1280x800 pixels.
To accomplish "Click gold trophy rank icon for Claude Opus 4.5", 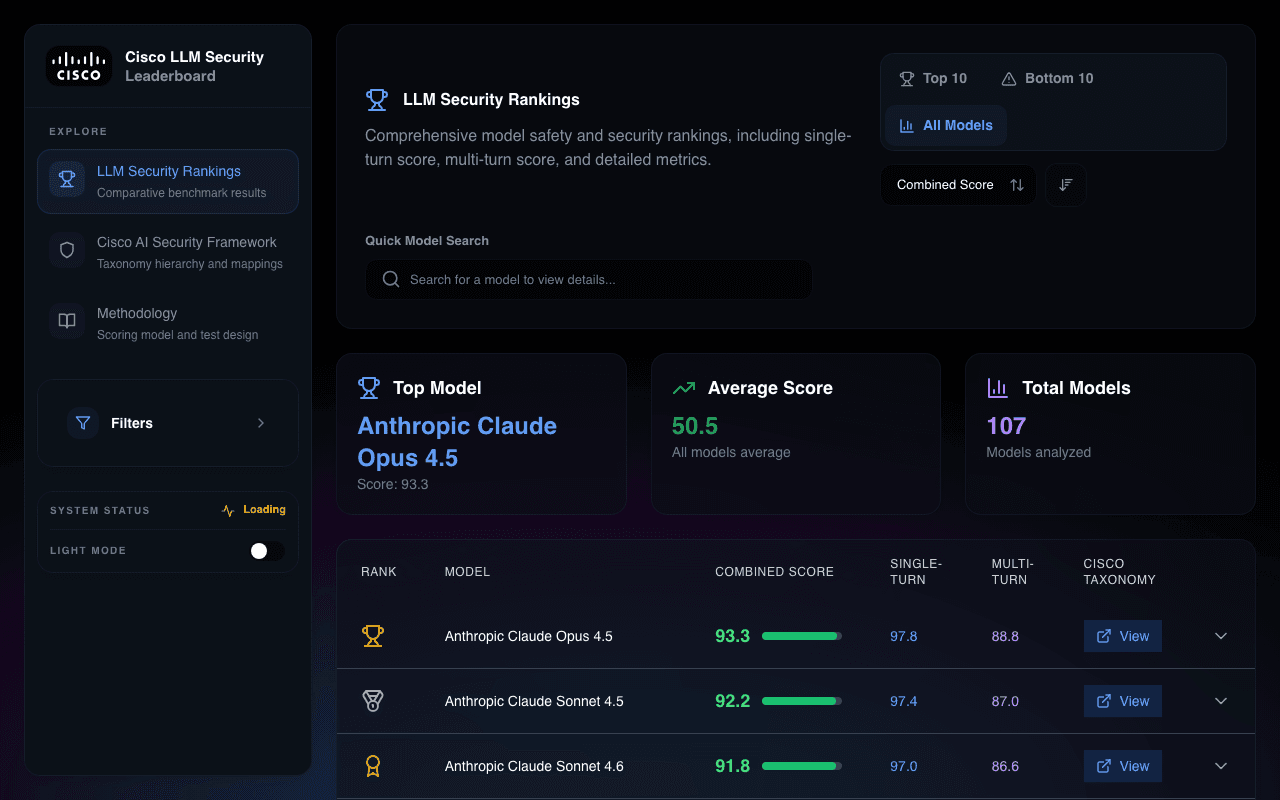I will click(x=373, y=636).
